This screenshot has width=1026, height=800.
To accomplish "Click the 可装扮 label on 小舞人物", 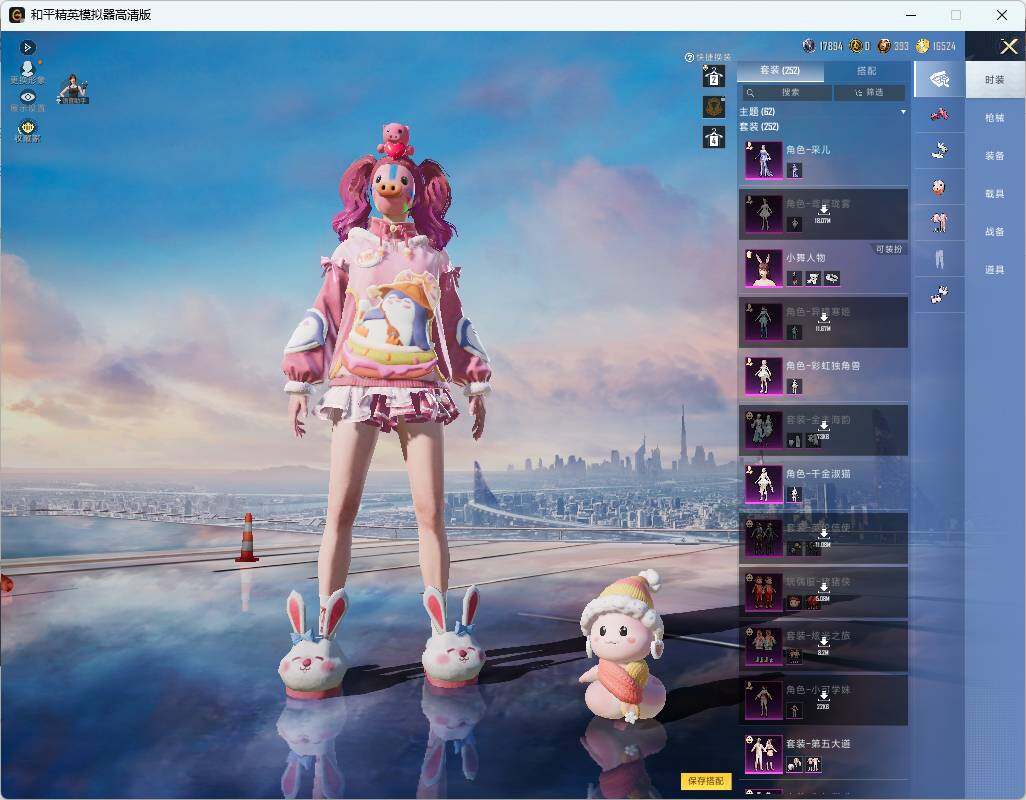I will pos(889,249).
